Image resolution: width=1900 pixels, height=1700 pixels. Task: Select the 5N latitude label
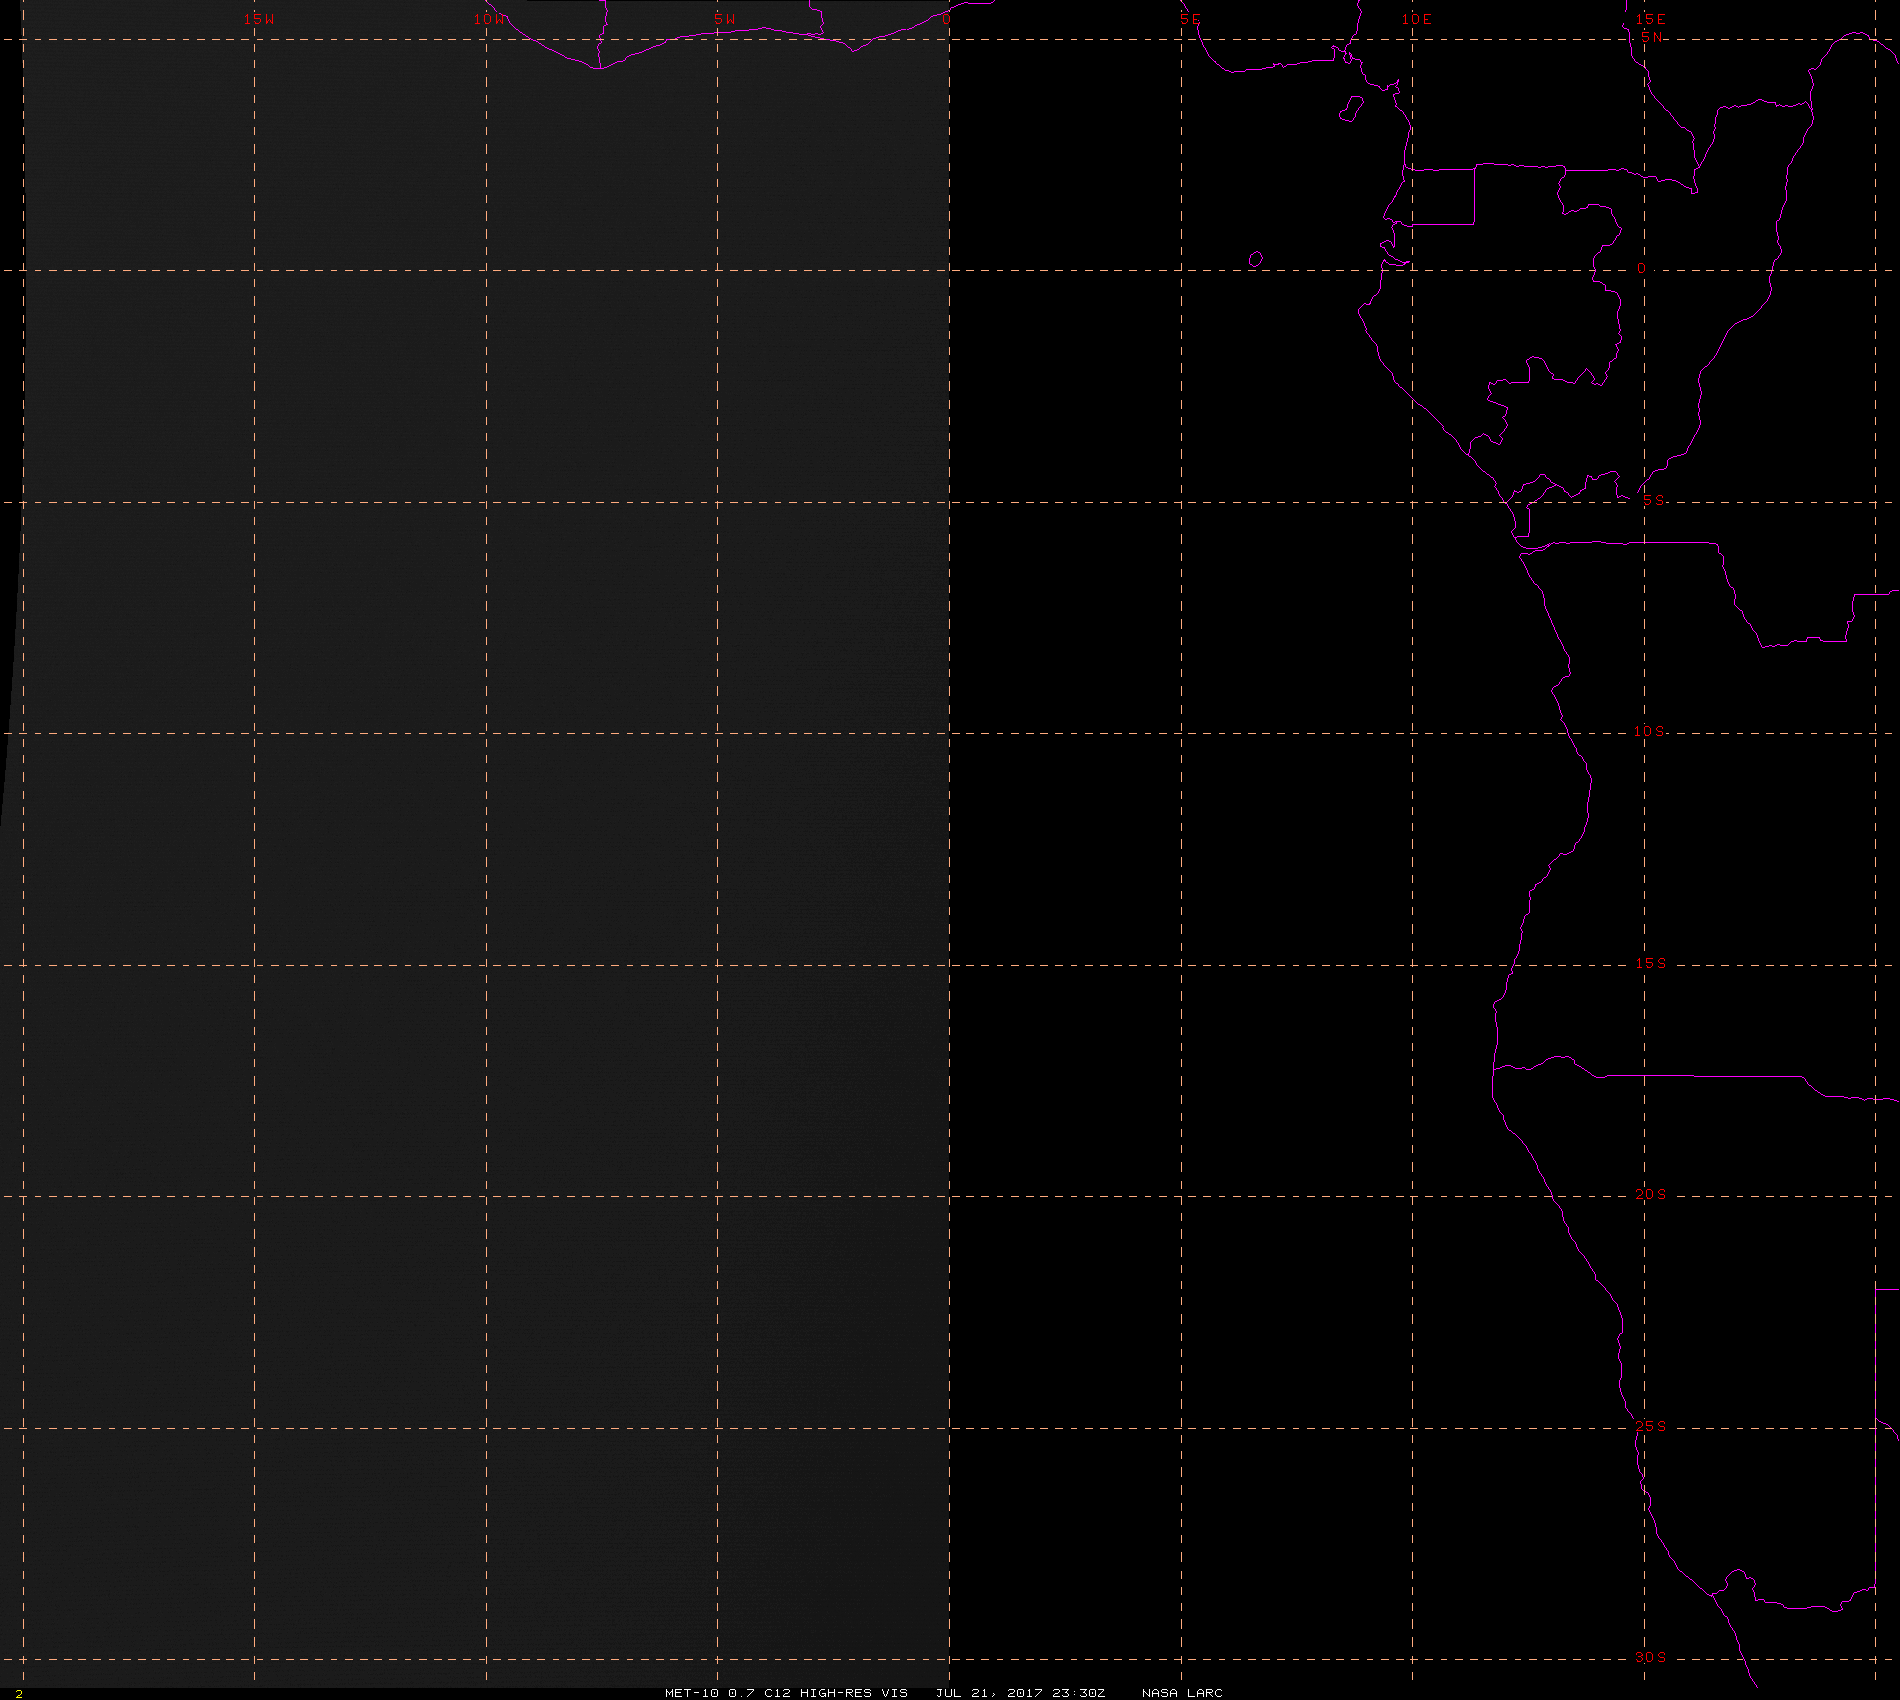click(x=1652, y=37)
